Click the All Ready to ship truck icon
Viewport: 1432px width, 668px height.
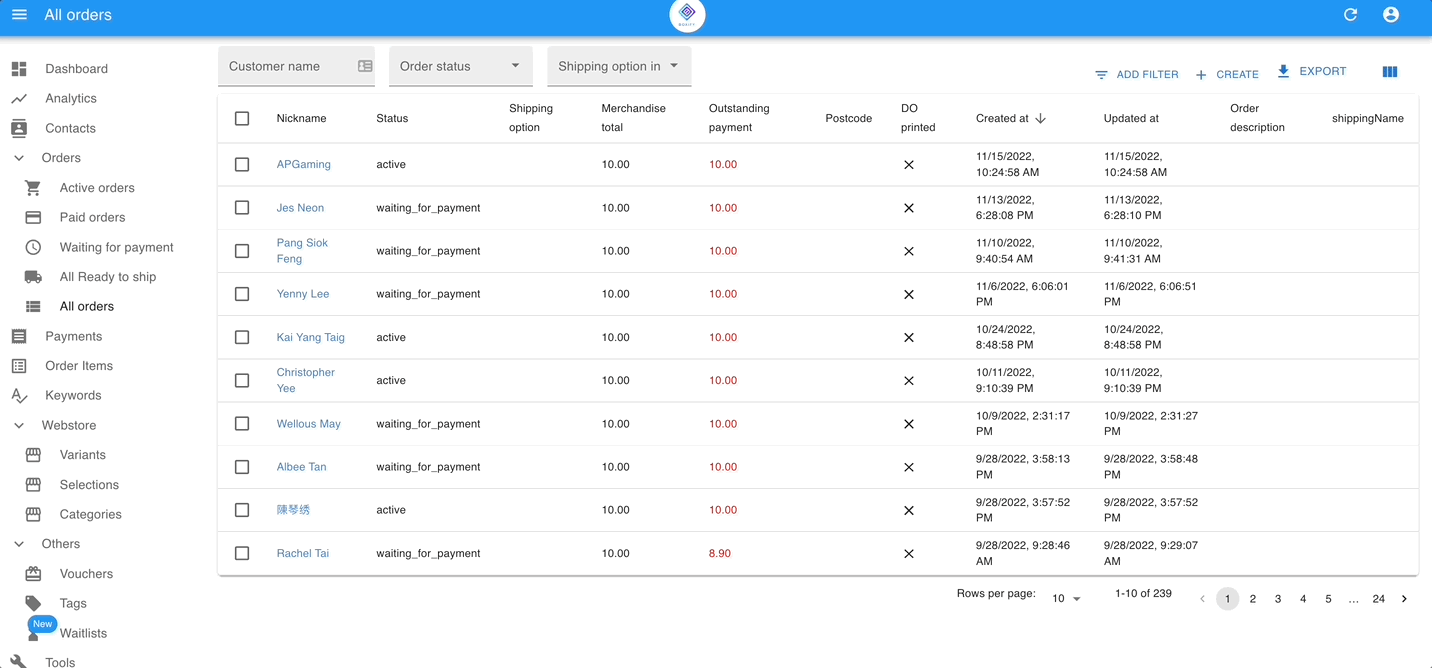[33, 277]
